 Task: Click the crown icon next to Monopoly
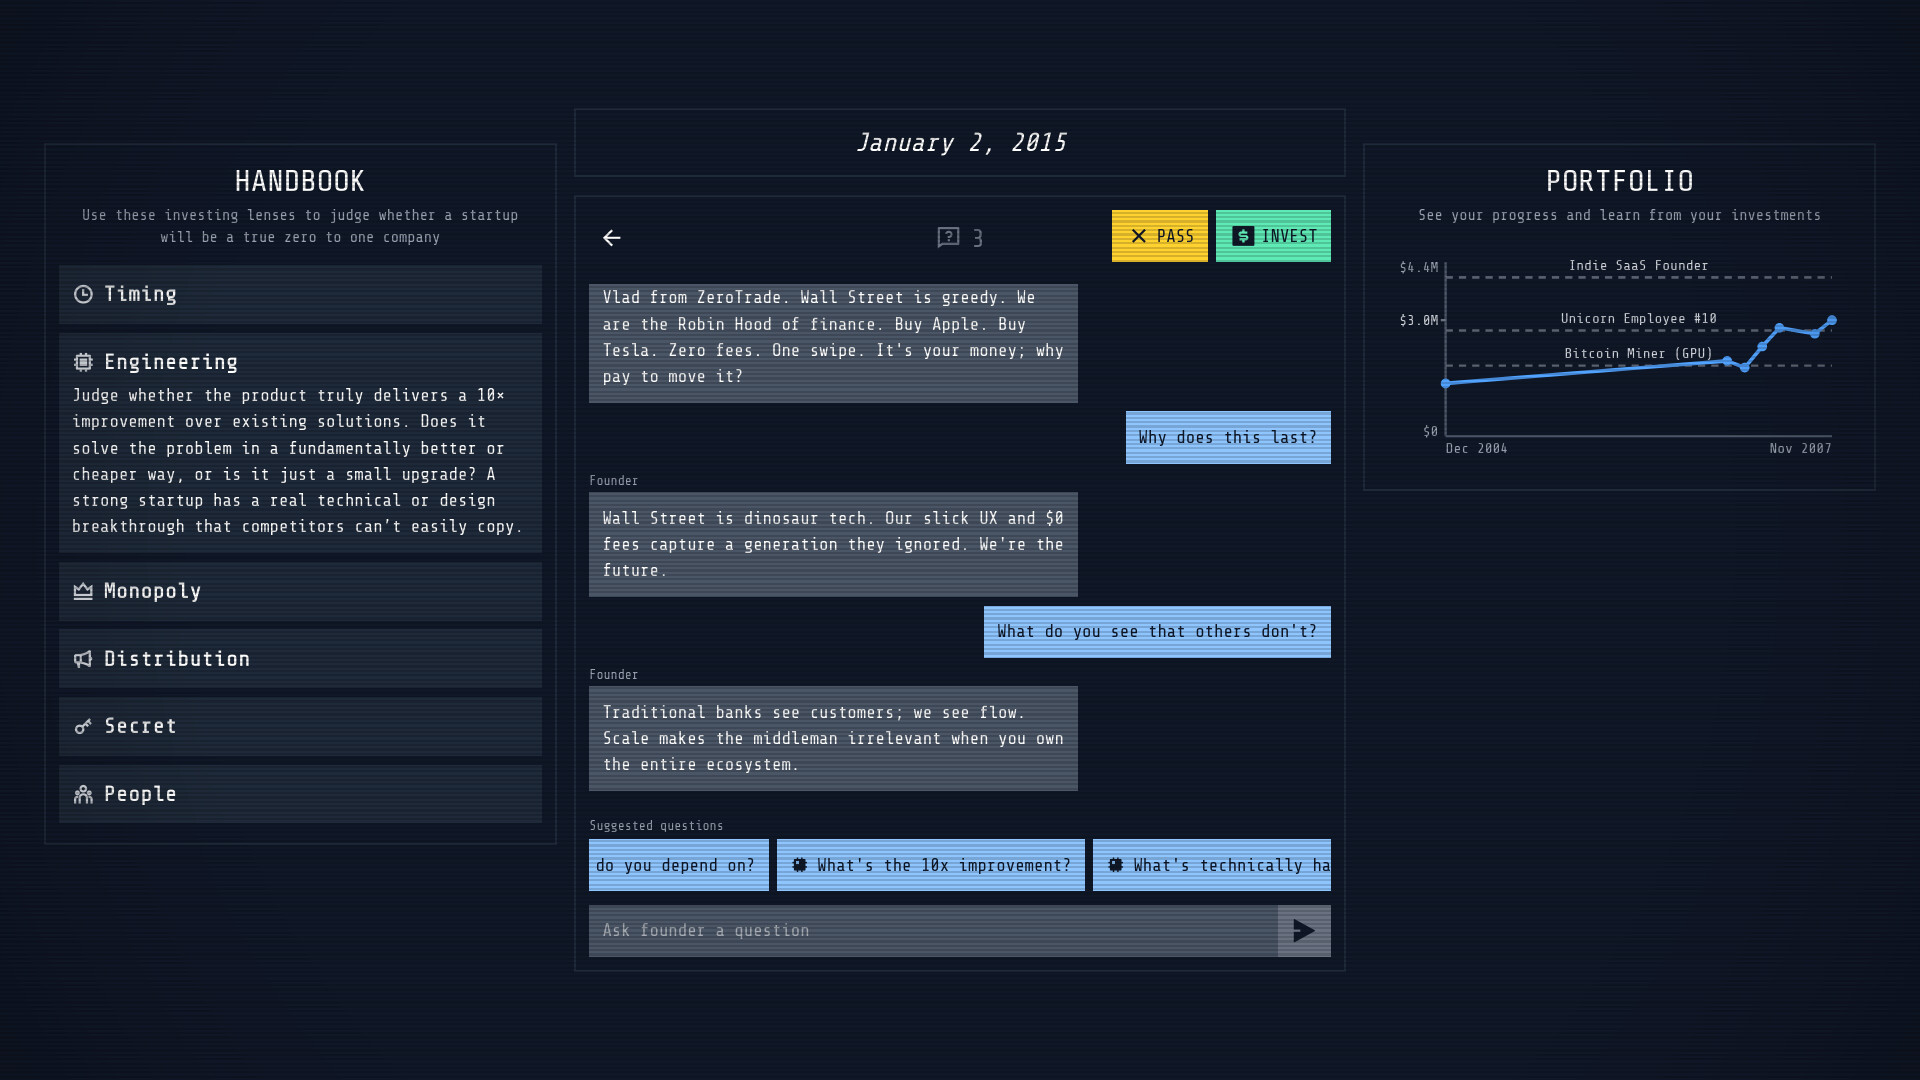tap(84, 591)
